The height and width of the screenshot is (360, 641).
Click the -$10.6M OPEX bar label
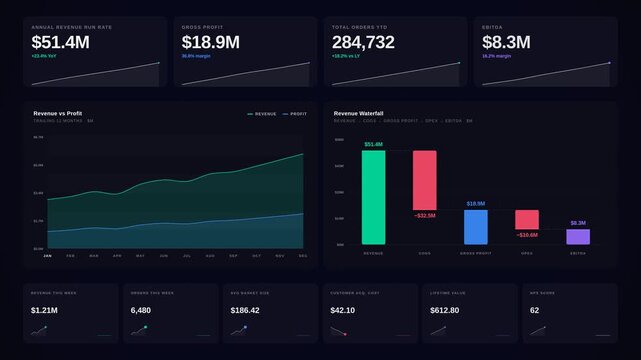coord(527,235)
